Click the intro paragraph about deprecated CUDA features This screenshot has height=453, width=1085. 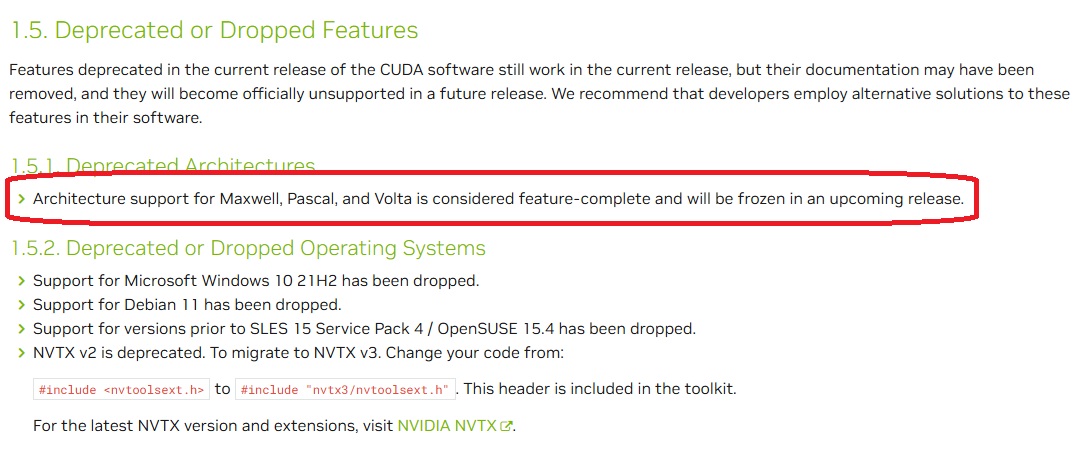click(x=540, y=94)
